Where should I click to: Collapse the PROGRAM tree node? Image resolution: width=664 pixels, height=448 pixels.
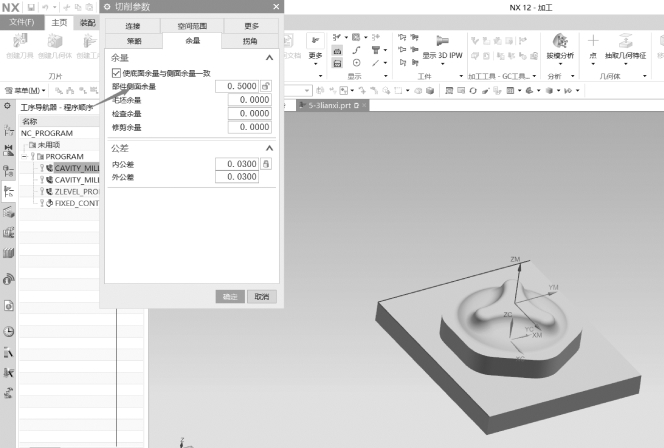pos(25,156)
